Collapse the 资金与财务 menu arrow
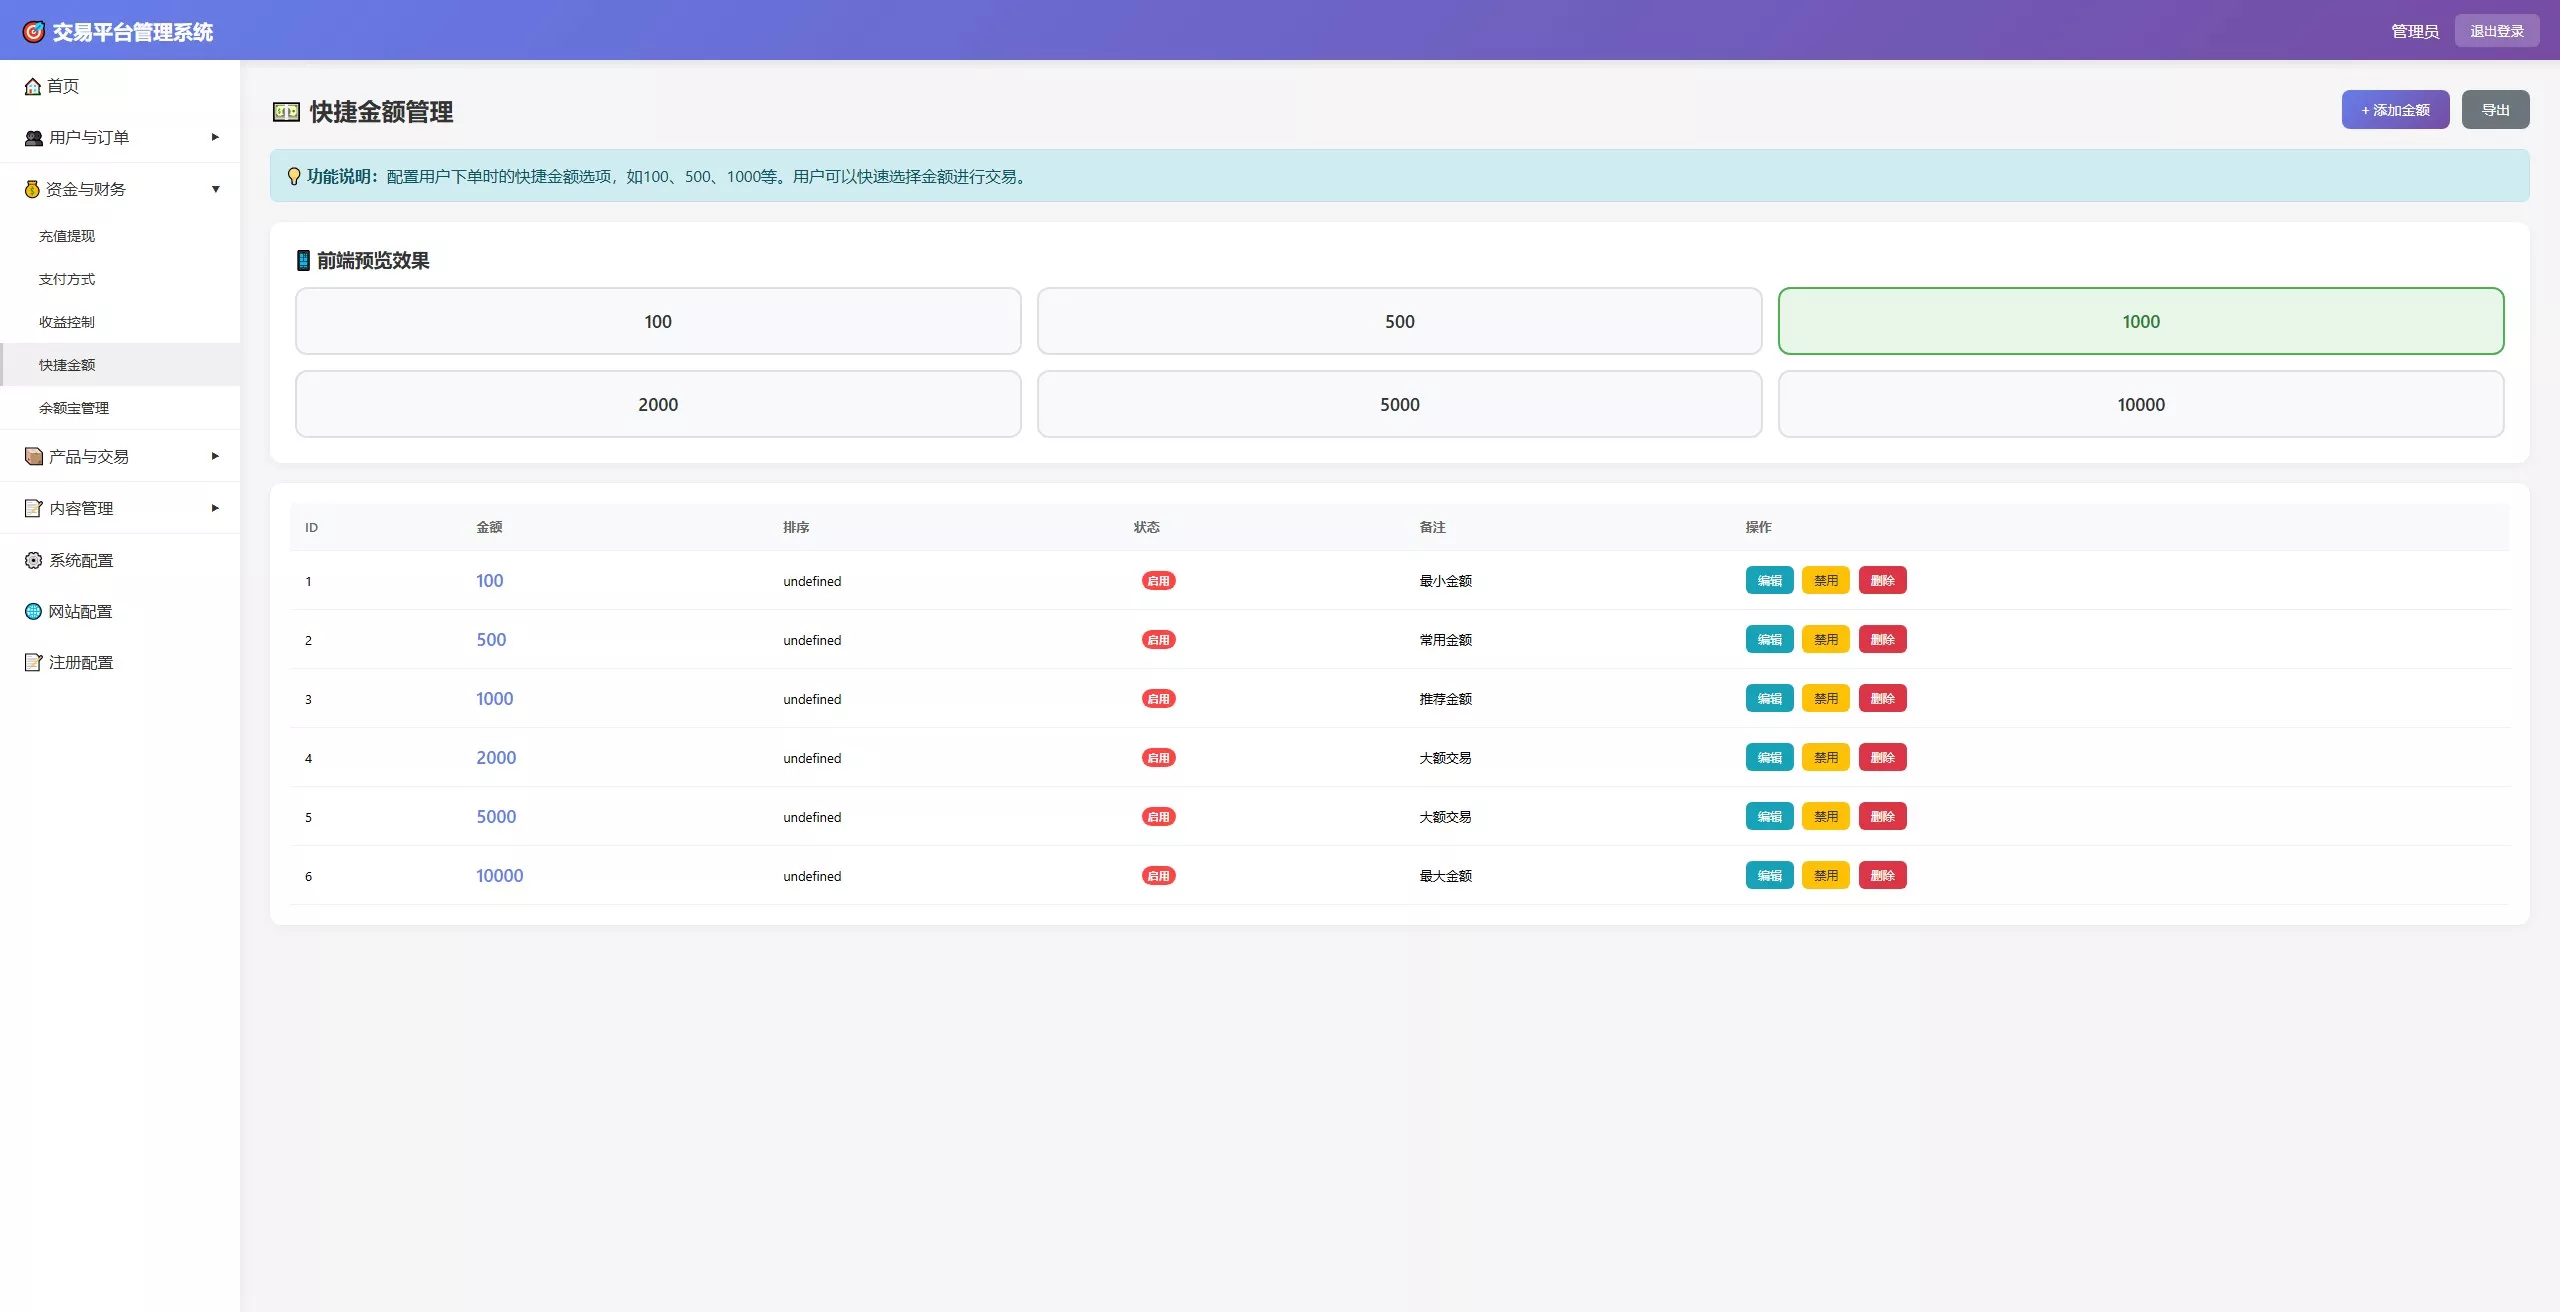The width and height of the screenshot is (2560, 1312). click(215, 189)
